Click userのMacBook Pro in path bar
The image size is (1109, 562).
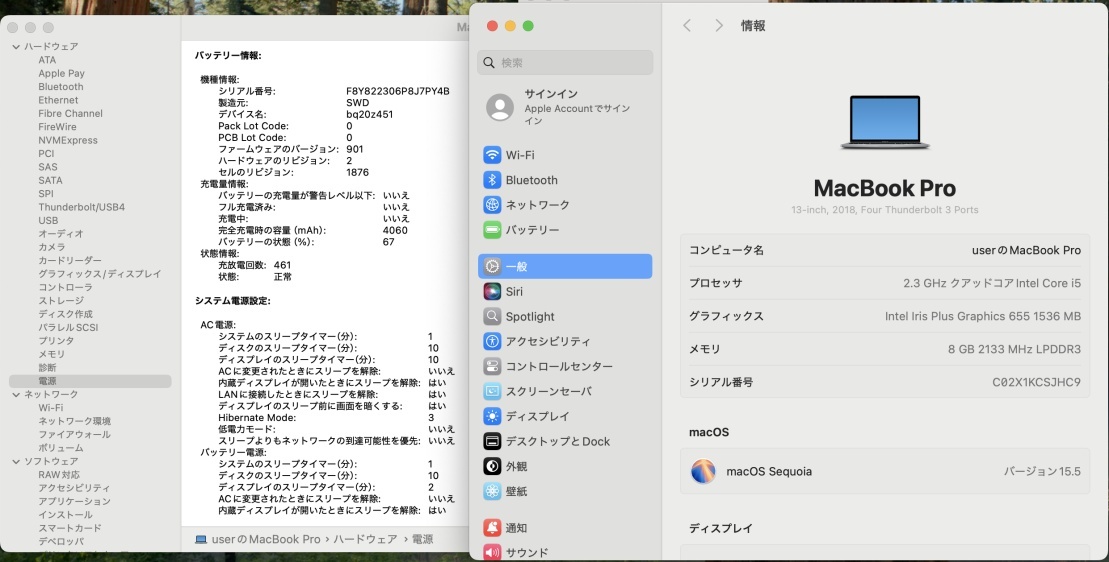[x=266, y=539]
